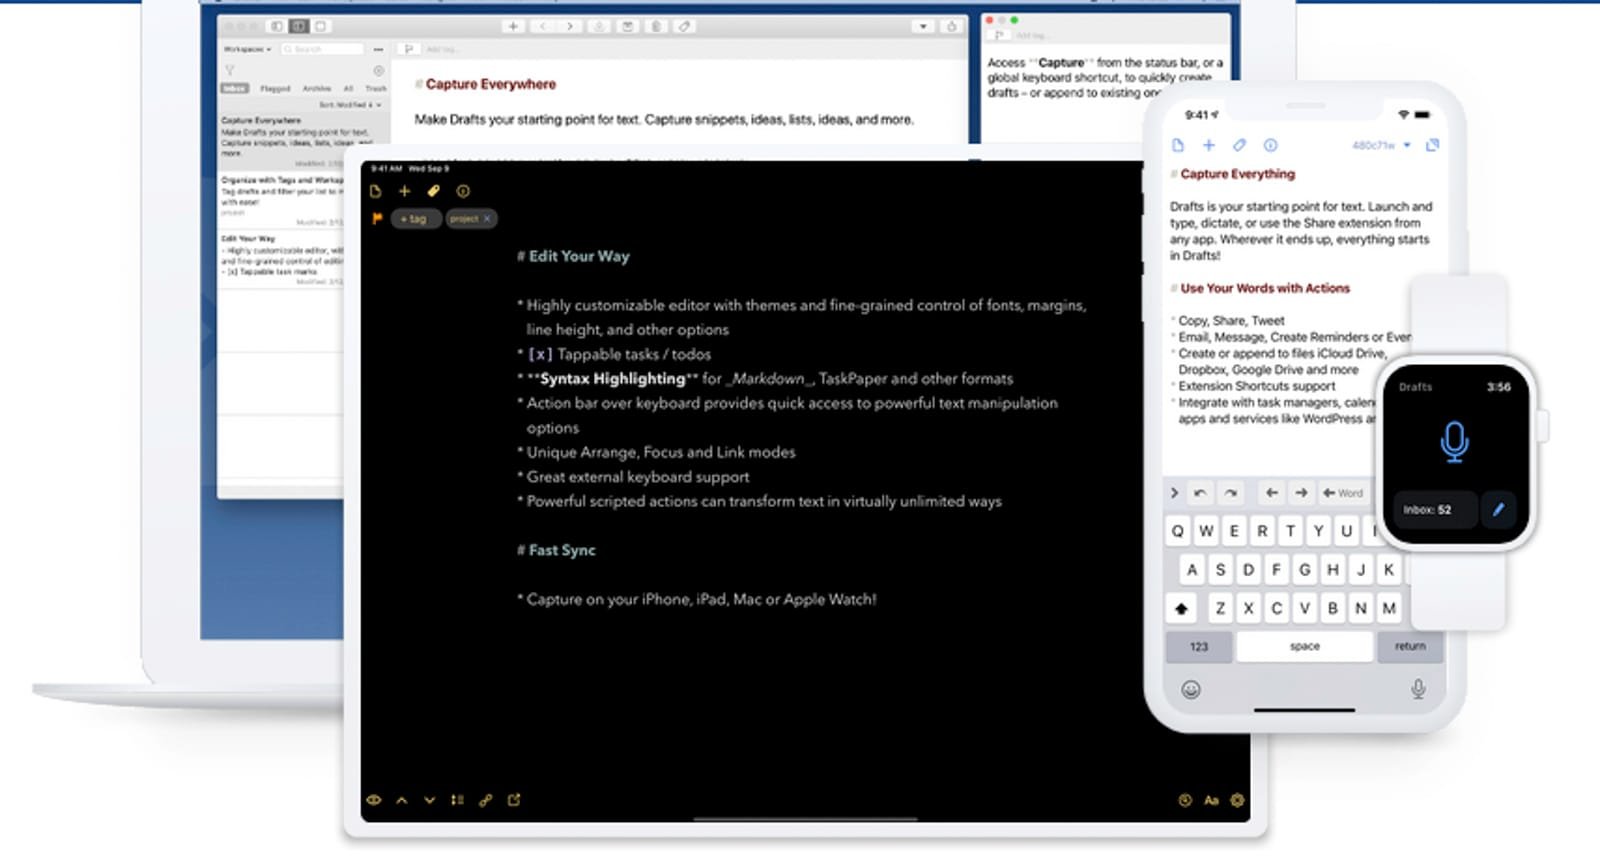Tap the pencil compose icon on watch

coord(1497,509)
